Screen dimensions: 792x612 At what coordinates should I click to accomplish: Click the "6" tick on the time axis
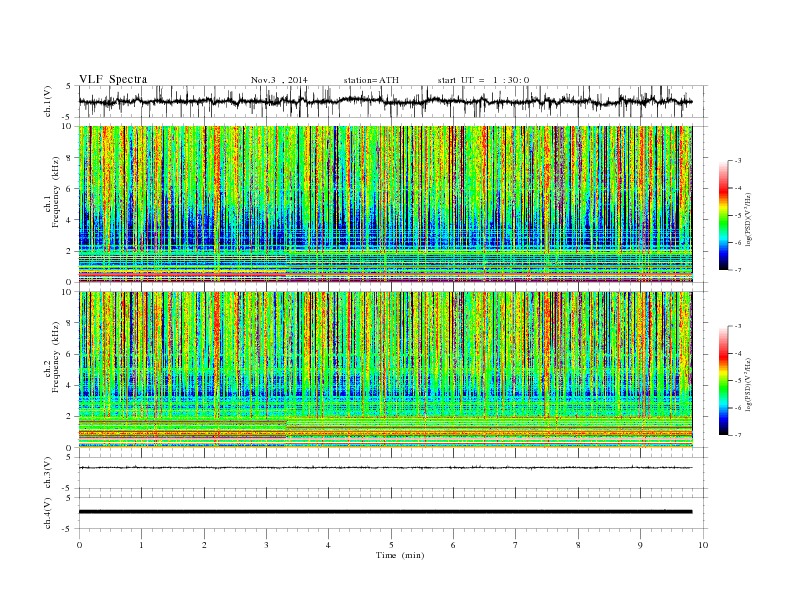454,545
